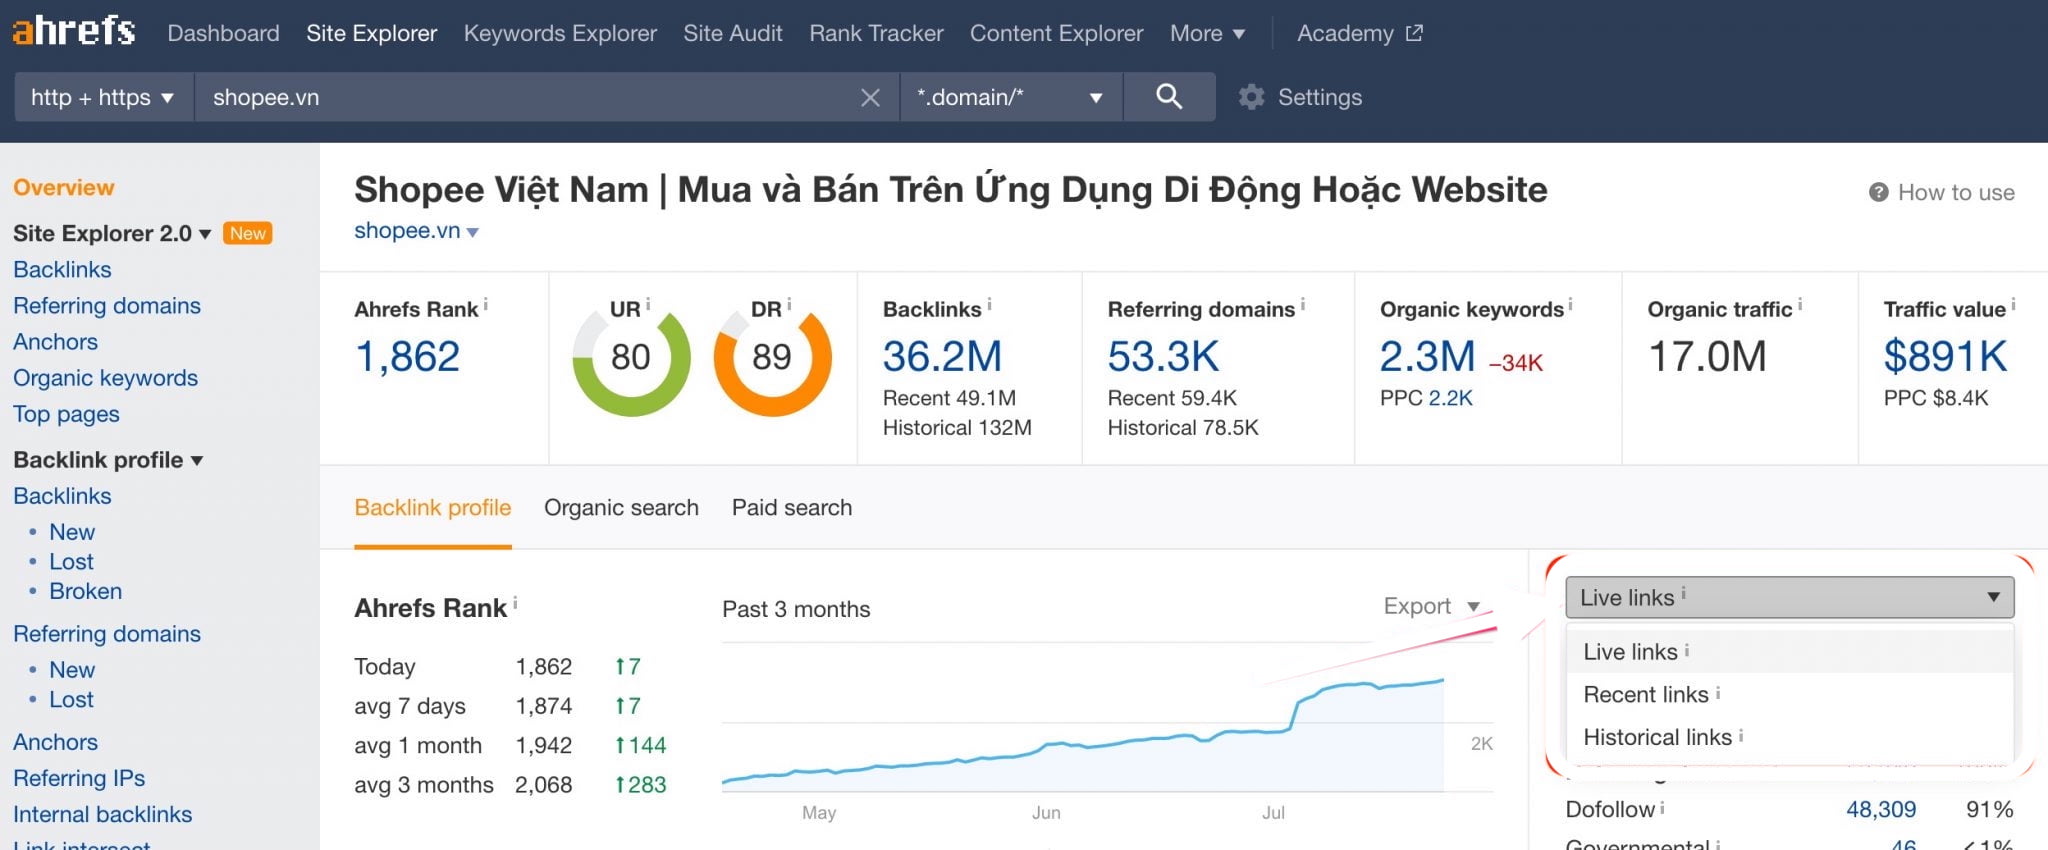This screenshot has height=850, width=2048.
Task: Open Site Explorer in top navigation
Action: (371, 33)
